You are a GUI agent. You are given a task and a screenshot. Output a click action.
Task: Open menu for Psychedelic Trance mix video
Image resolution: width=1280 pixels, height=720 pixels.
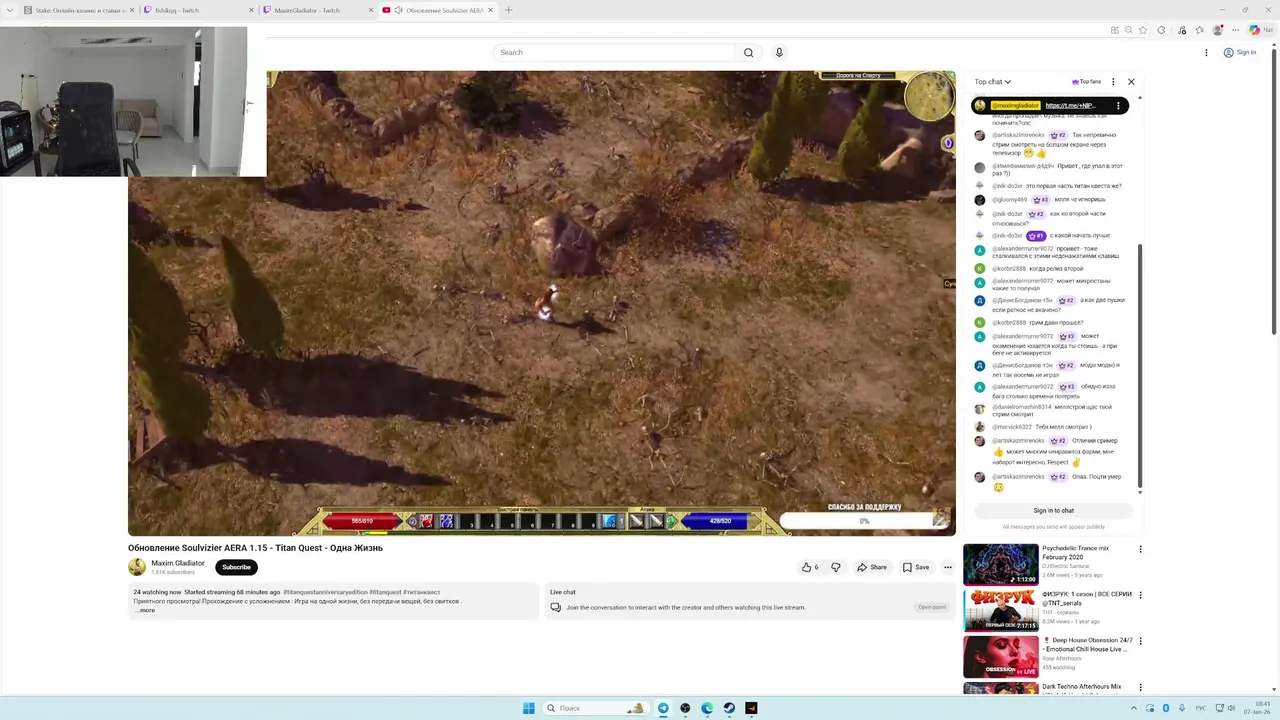tap(1140, 549)
